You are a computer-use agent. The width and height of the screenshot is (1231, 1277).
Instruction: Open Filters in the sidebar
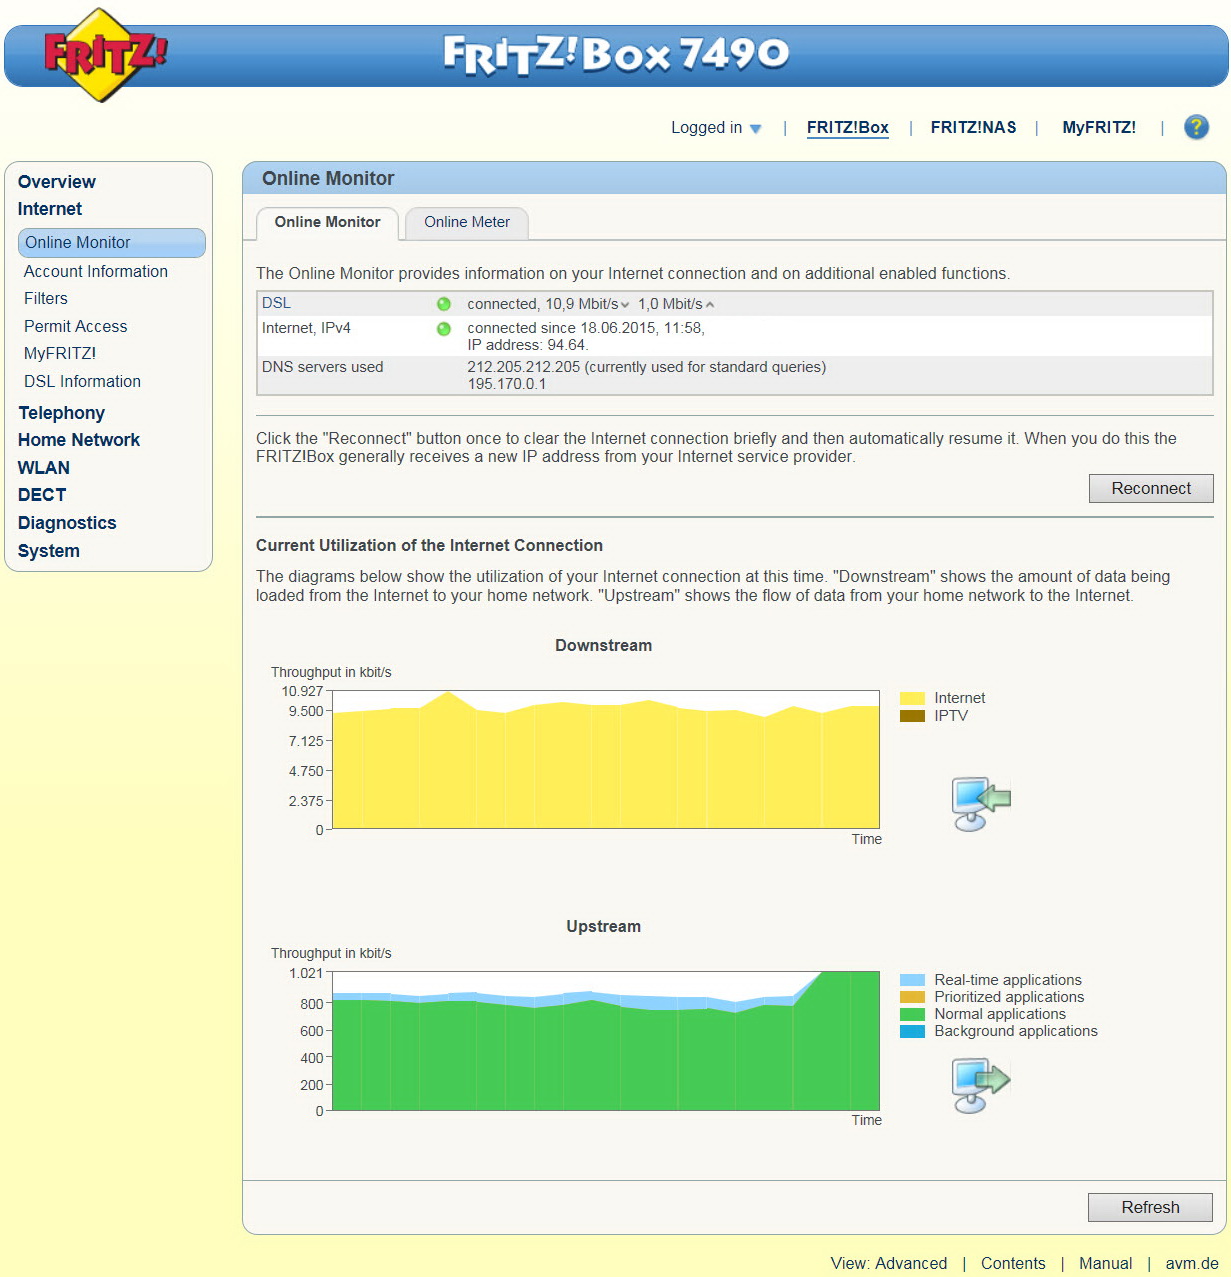(x=46, y=299)
